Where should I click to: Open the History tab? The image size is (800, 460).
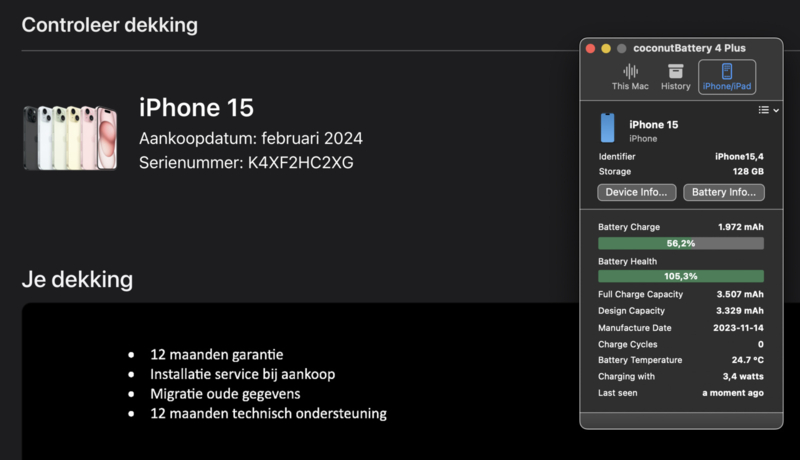(x=676, y=77)
